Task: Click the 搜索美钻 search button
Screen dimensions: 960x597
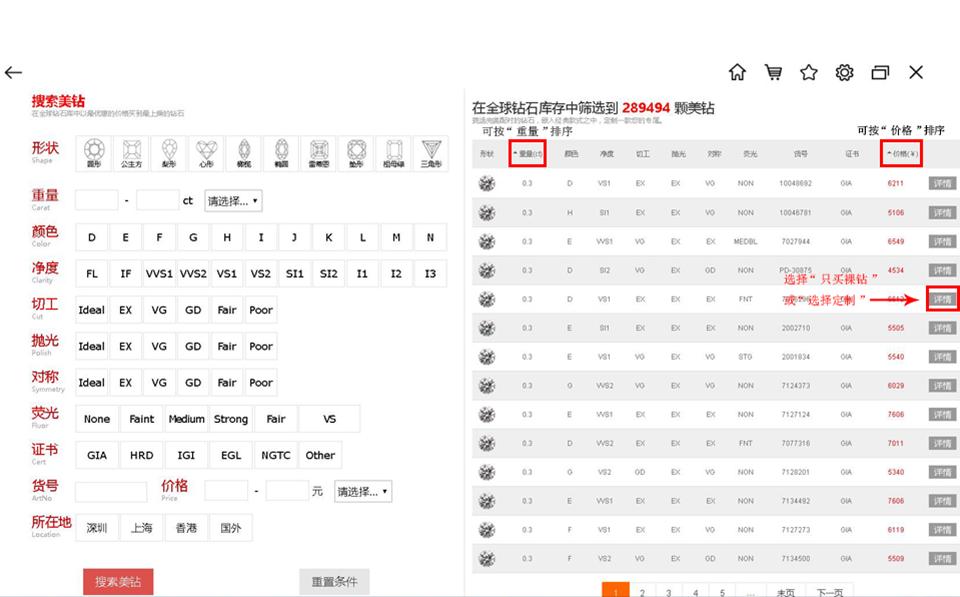Action: coord(117,581)
